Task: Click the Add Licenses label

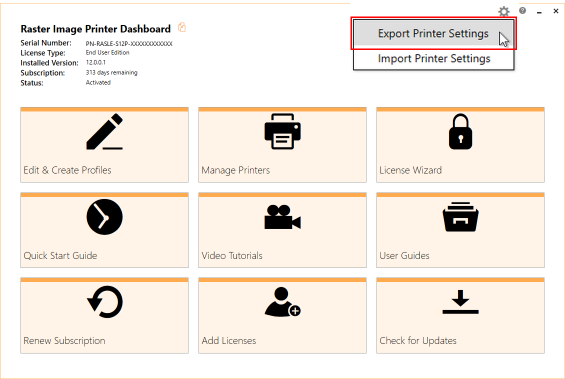Action: [x=229, y=340]
